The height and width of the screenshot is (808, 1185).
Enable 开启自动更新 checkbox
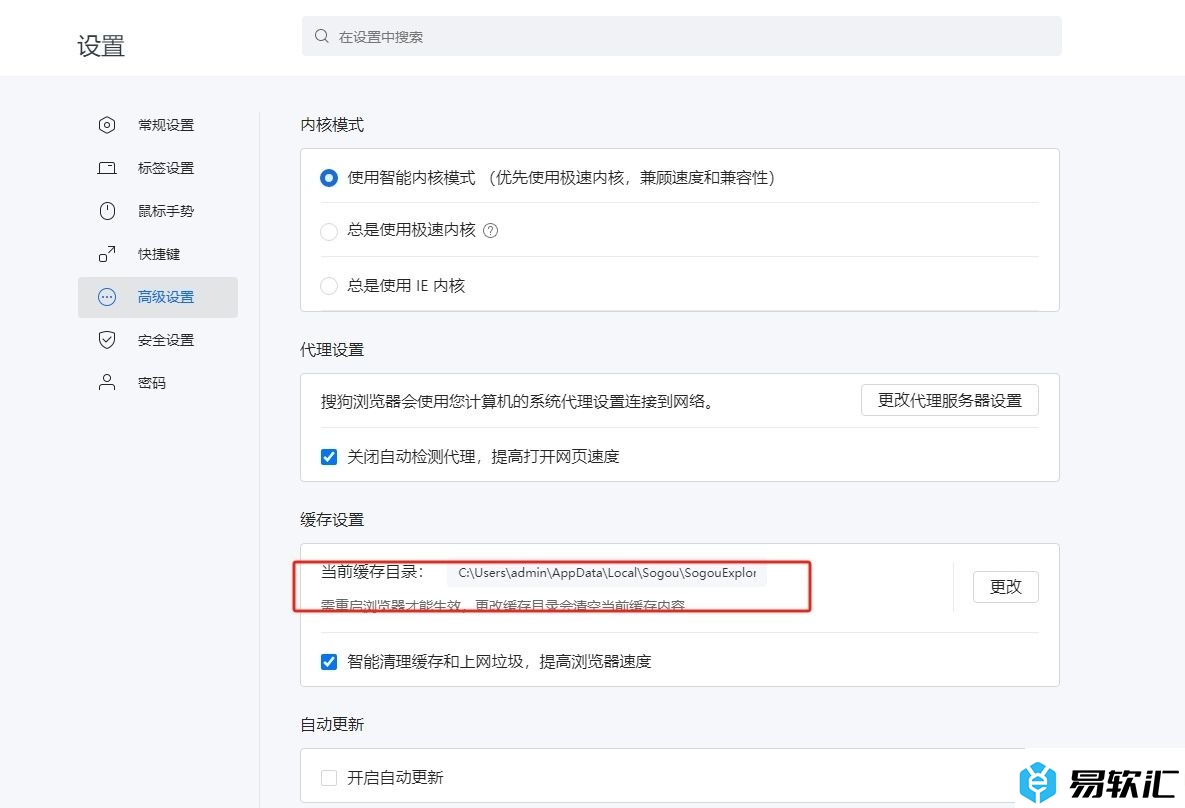coord(329,778)
